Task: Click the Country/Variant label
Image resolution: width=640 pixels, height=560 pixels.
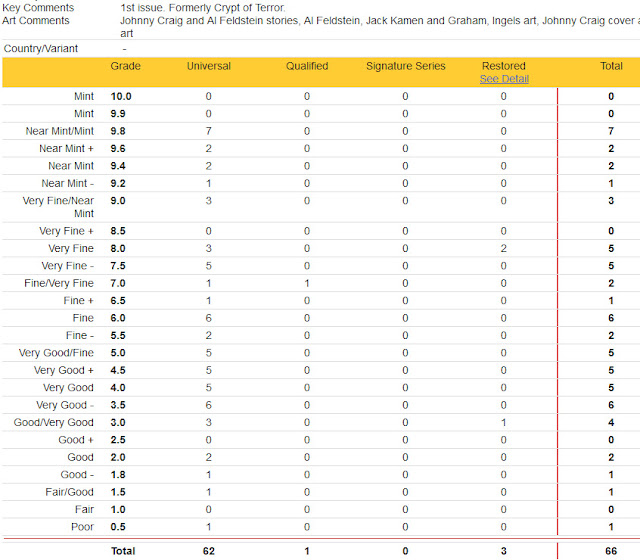Action: click(41, 49)
